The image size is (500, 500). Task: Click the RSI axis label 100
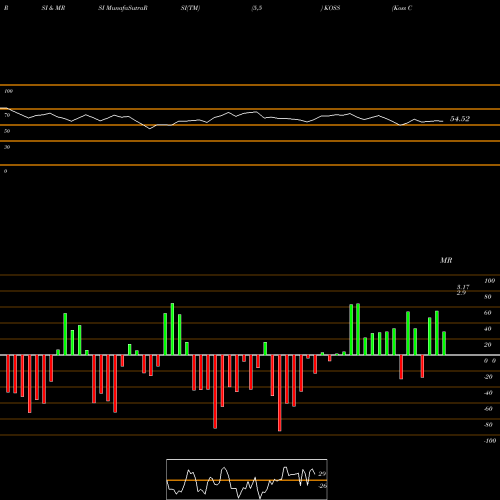8,91
